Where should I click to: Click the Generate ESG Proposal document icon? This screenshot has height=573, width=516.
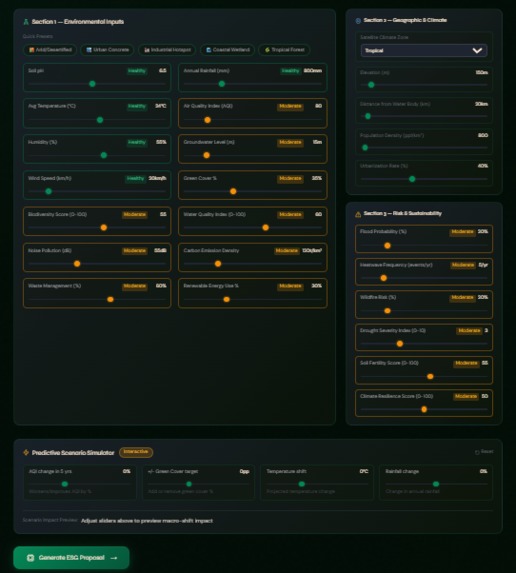pos(31,558)
